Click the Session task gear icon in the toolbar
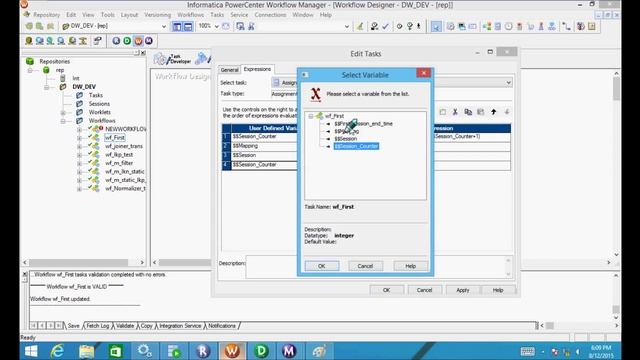The height and width of the screenshot is (360, 640). coord(451,27)
